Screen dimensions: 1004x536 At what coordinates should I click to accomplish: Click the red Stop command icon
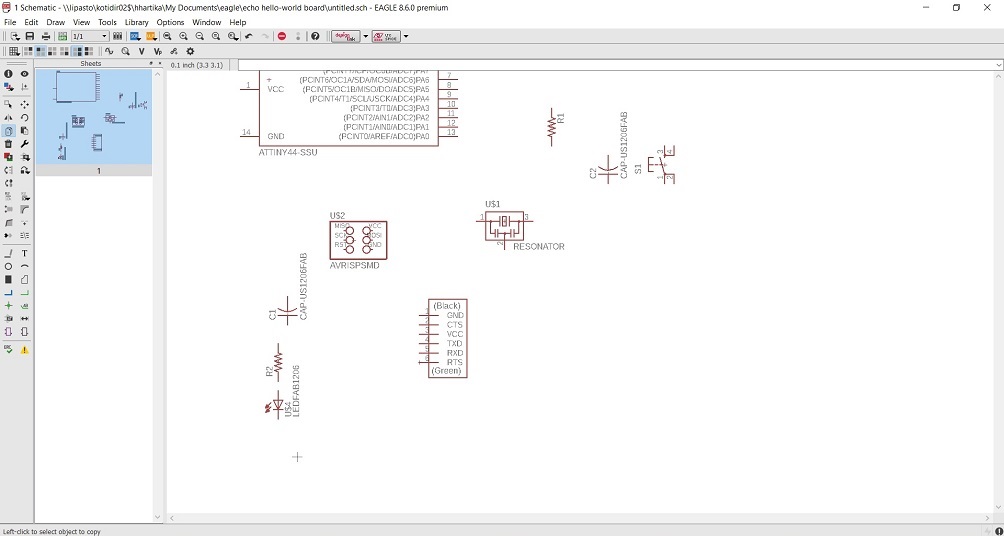(282, 37)
